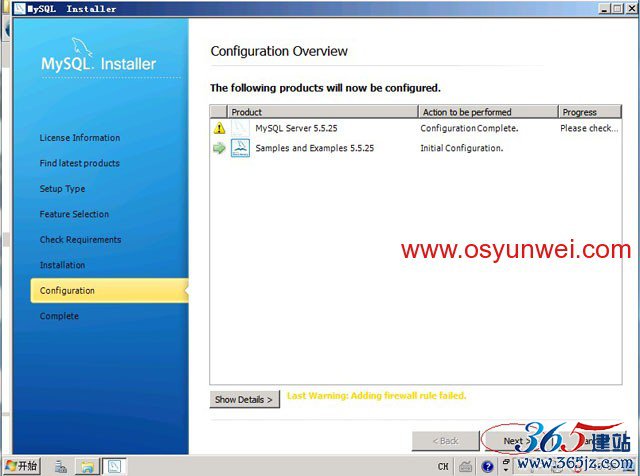Open the server manager taskbar icon

(61, 466)
